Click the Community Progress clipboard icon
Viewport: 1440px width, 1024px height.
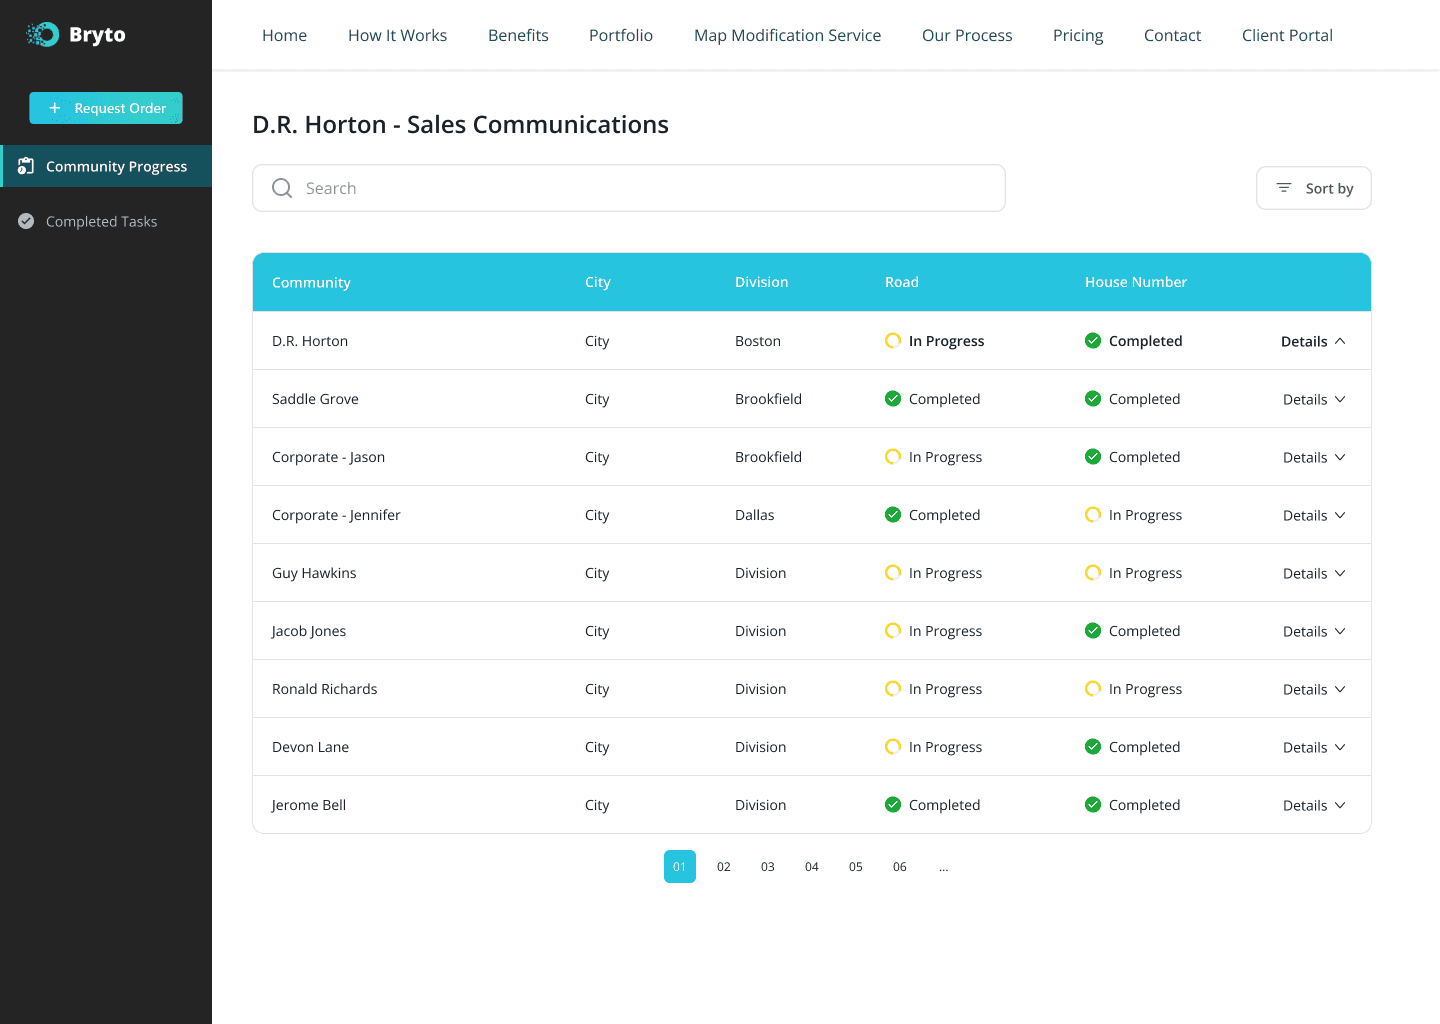(26, 166)
